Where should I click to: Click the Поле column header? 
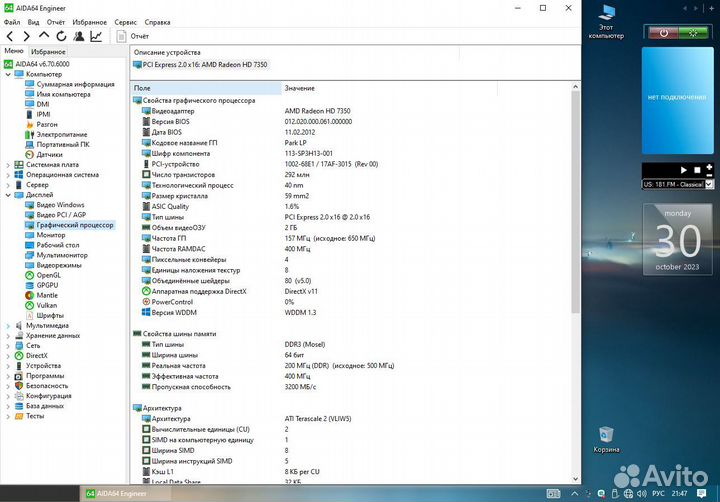(x=143, y=88)
